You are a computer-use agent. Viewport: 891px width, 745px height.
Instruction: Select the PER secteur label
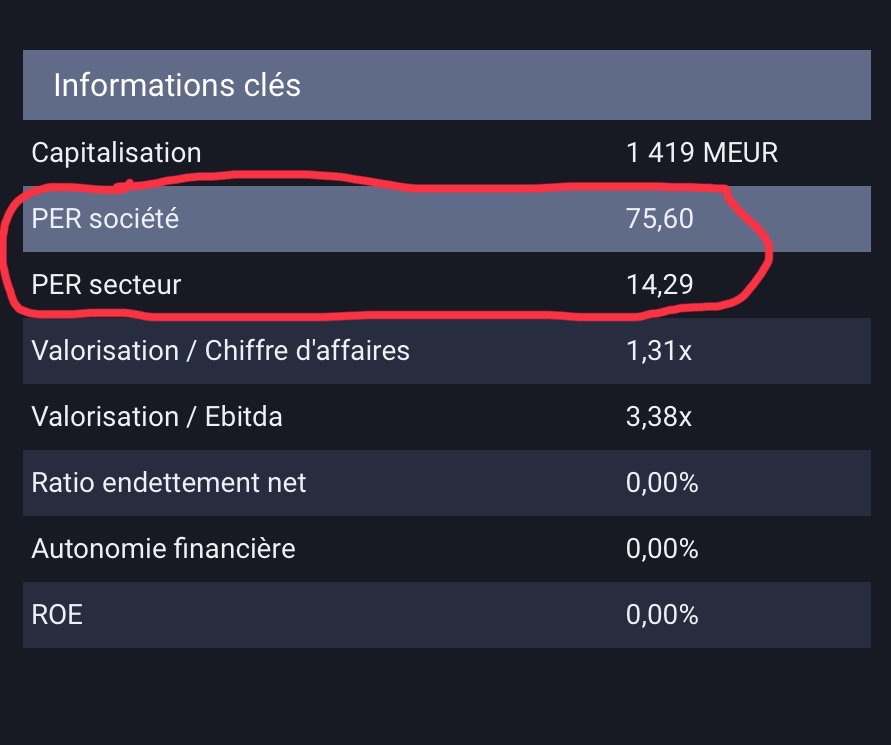click(106, 285)
